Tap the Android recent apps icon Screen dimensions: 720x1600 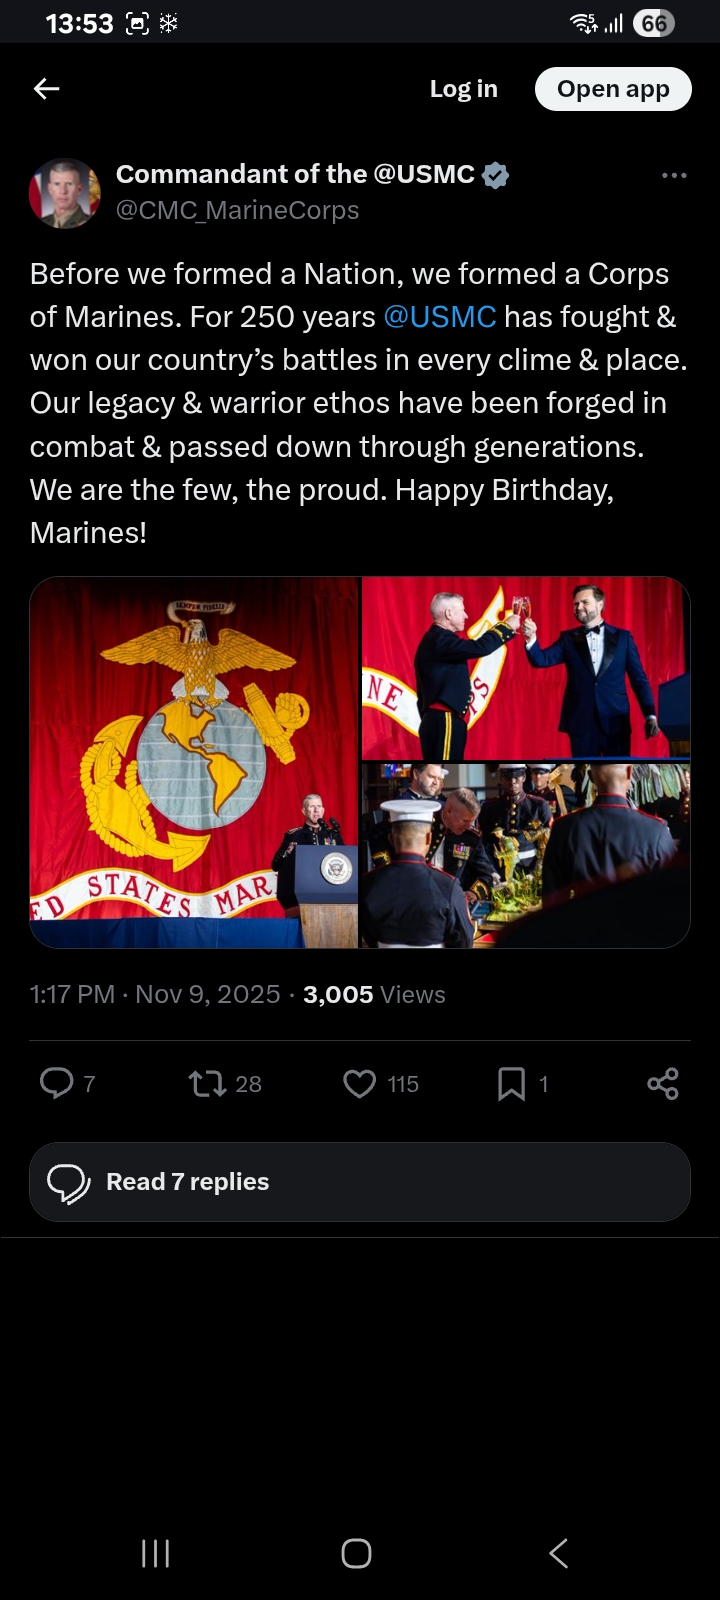[155, 1553]
